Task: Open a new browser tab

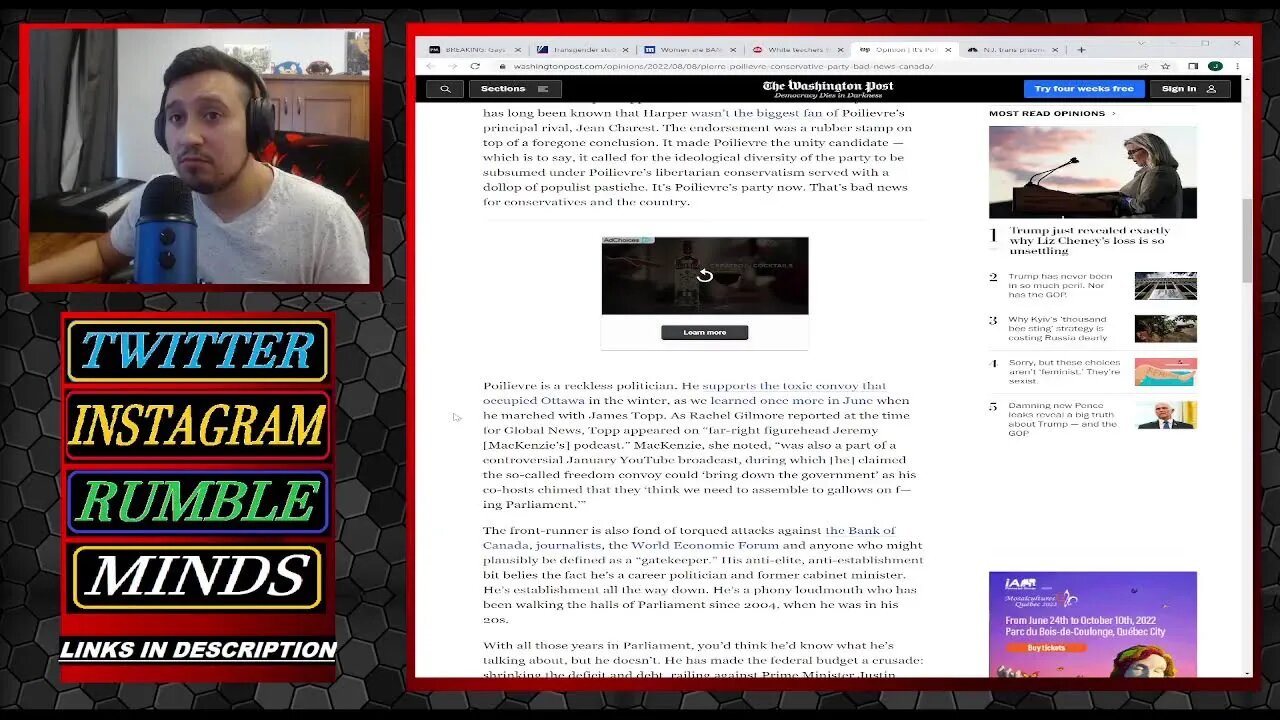Action: (x=1081, y=49)
